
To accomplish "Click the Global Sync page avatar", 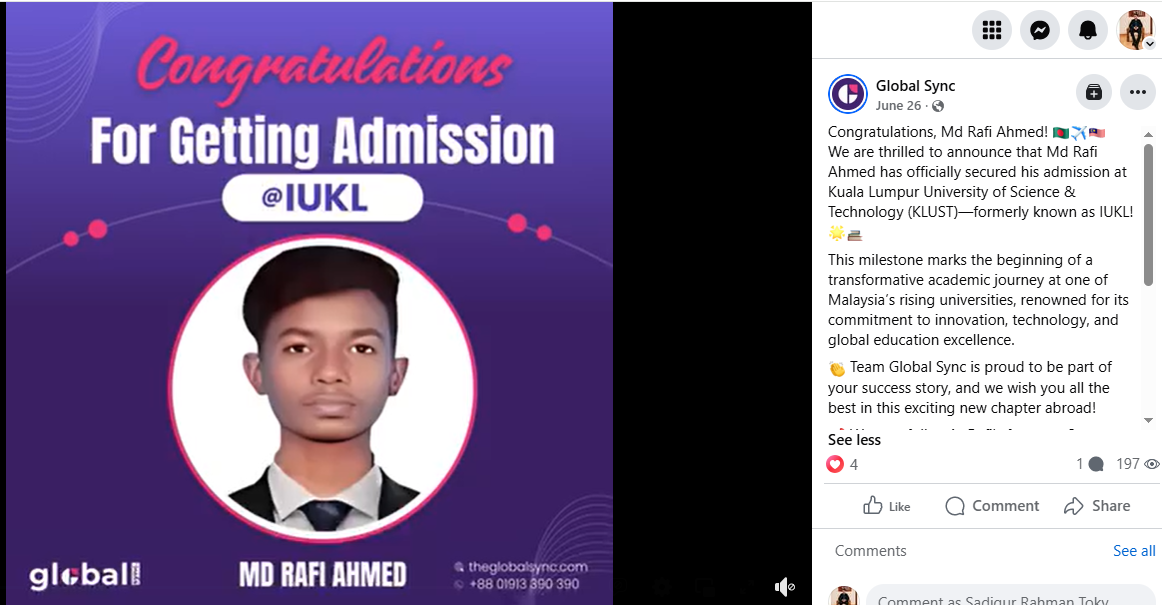I will (x=848, y=94).
